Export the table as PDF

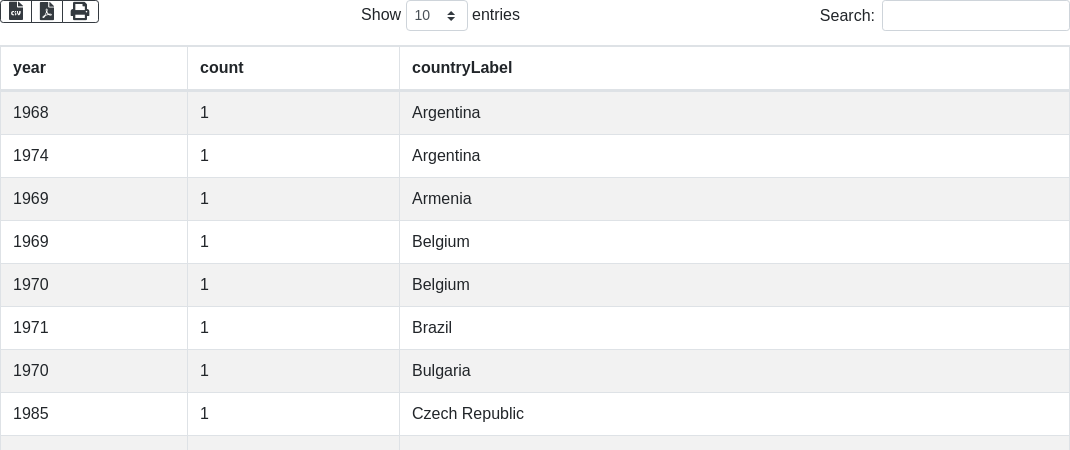pos(47,11)
